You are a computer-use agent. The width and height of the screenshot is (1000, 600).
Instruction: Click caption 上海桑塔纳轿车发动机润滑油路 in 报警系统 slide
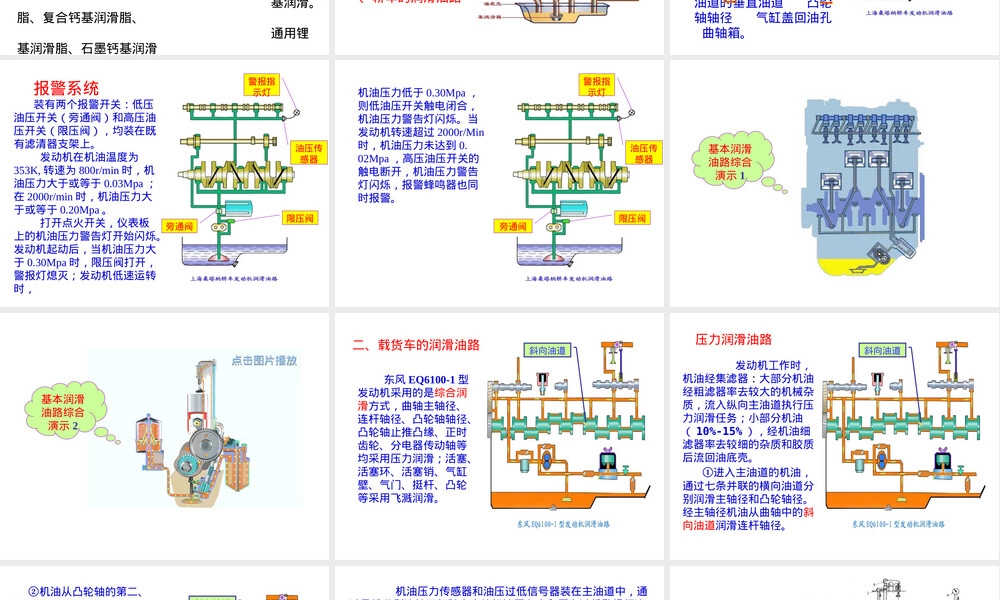[x=234, y=279]
